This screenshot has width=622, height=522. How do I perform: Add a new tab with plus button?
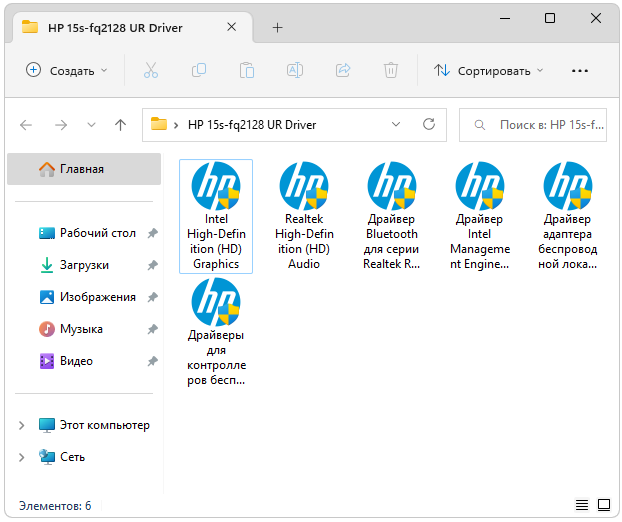(278, 27)
